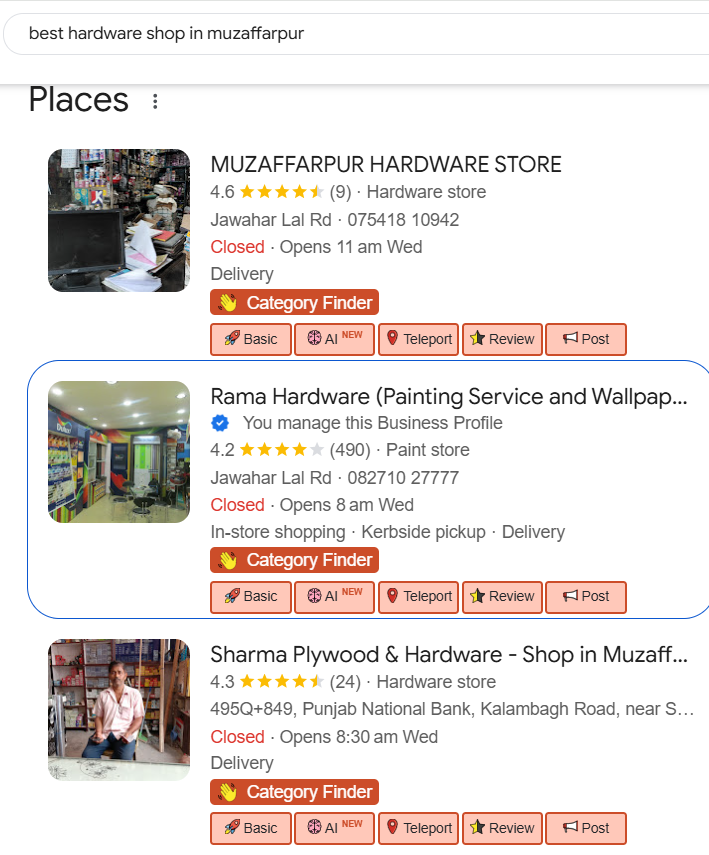
Task: Click Review star button for MUZAFFARPUR HARDWARE STORE
Action: 502,339
